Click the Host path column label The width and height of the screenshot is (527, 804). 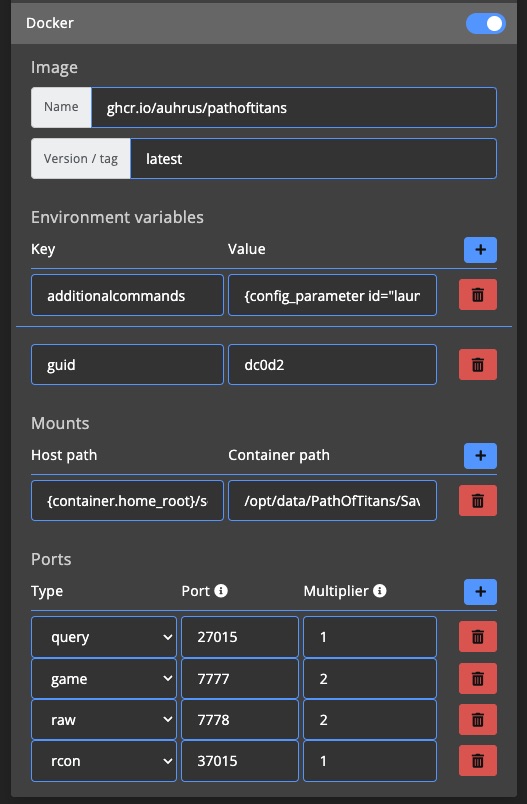(x=64, y=455)
